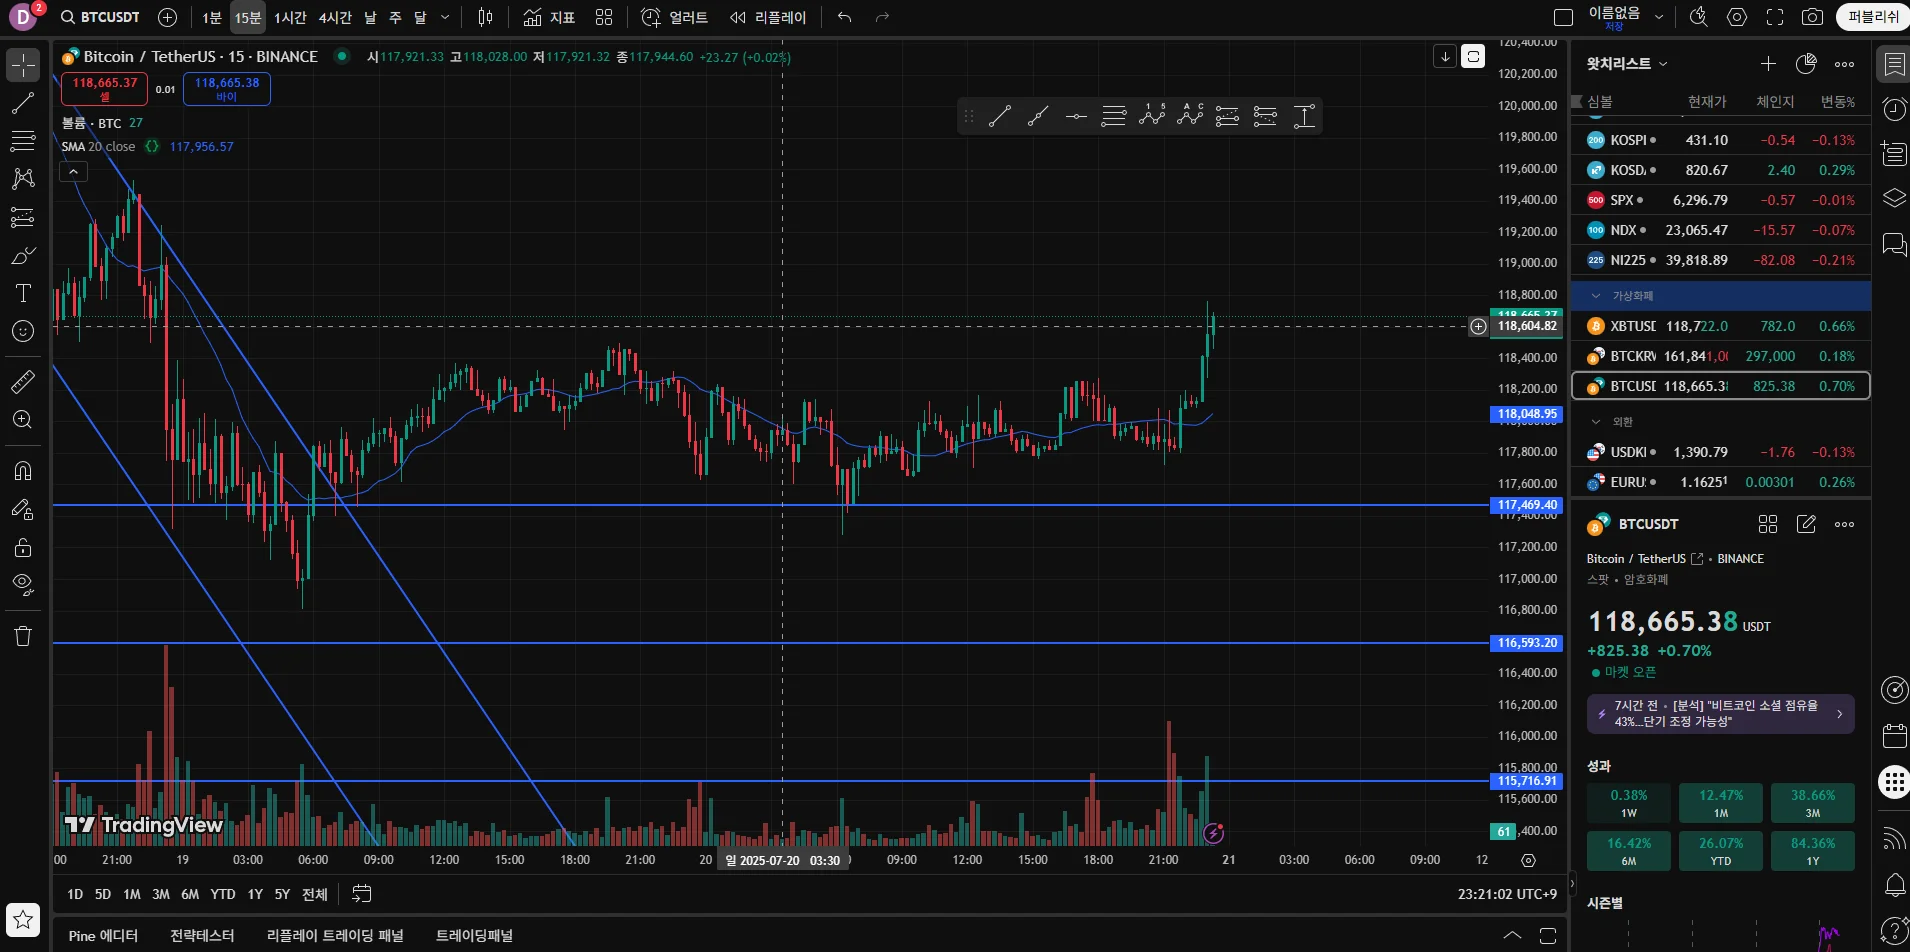Select the text annotation tool
Viewport: 1910px width, 952px height.
23,293
